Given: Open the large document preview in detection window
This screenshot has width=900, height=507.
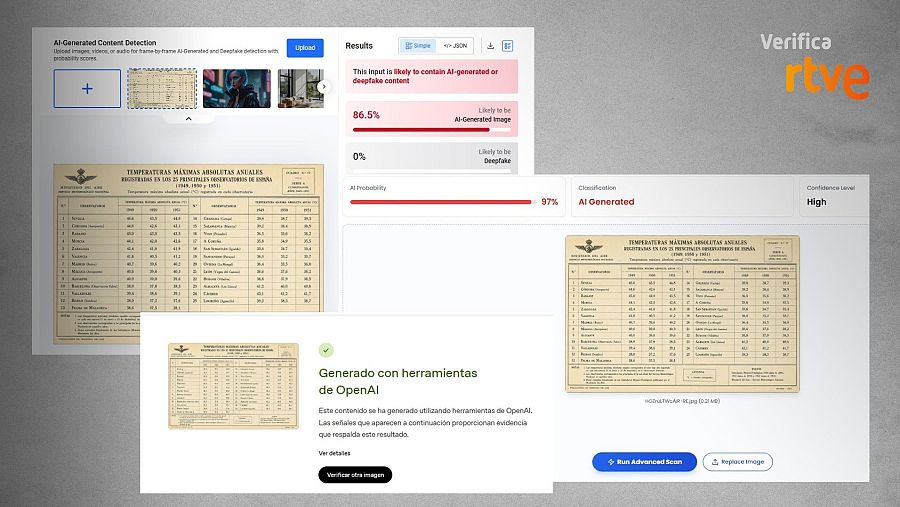Looking at the screenshot, I should [x=188, y=254].
